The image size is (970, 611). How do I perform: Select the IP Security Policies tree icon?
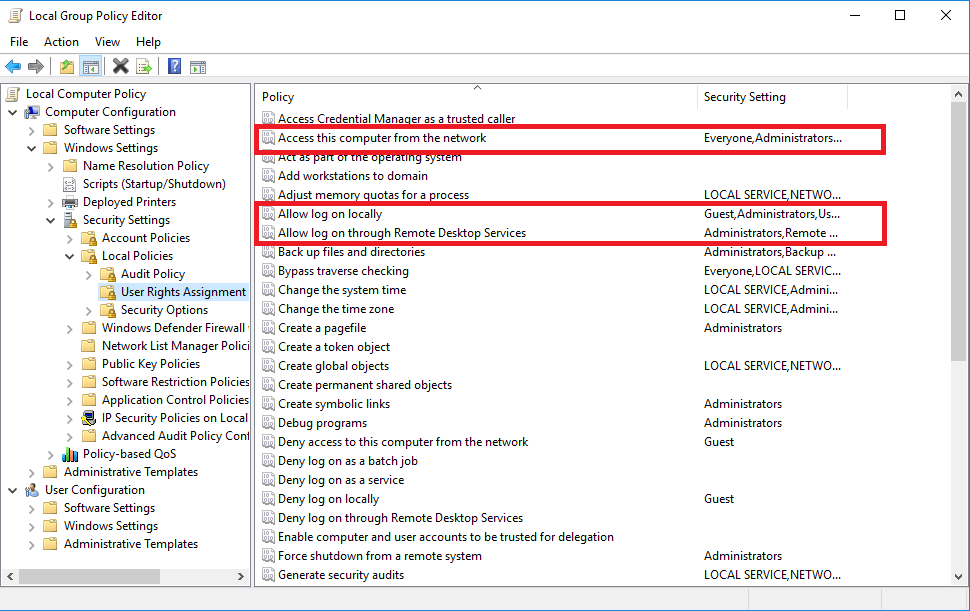tap(89, 418)
